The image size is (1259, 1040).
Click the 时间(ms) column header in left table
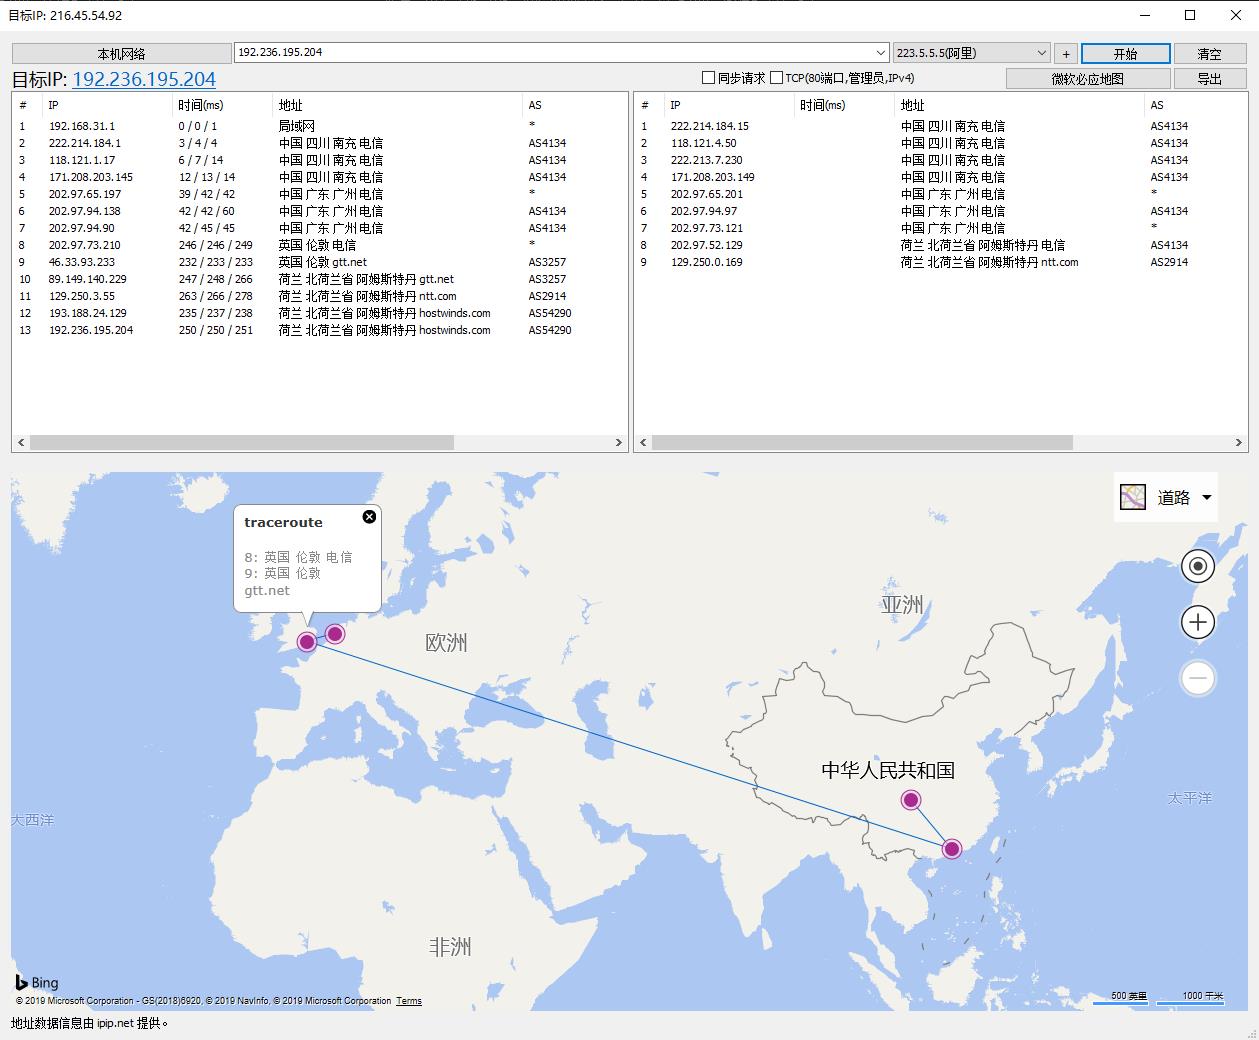(200, 105)
